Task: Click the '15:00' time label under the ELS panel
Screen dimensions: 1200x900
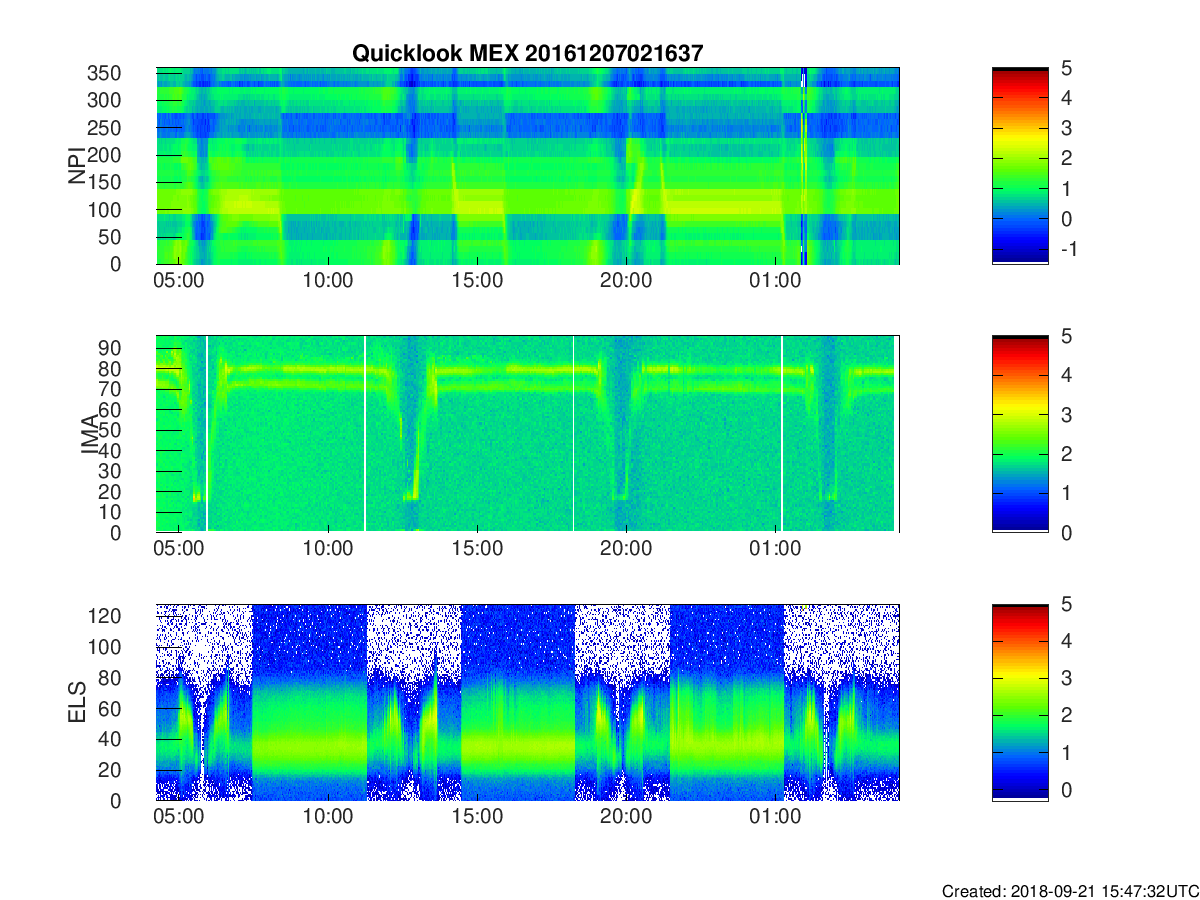Action: (477, 818)
